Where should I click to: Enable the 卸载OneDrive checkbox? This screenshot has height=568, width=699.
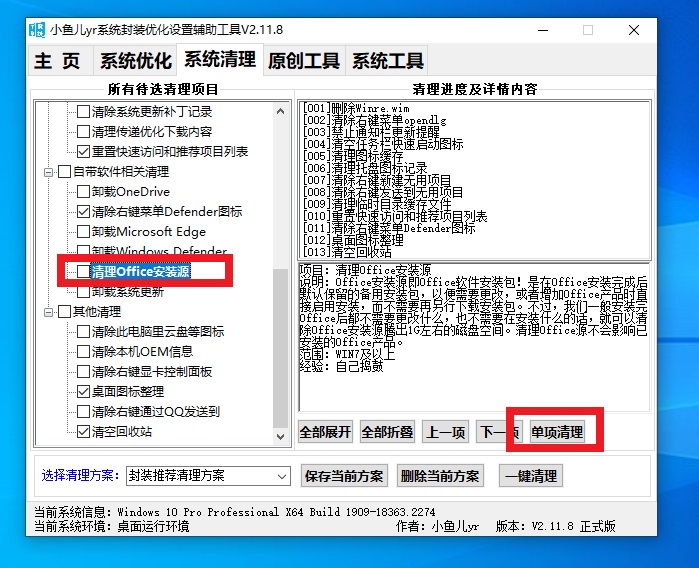(83, 192)
